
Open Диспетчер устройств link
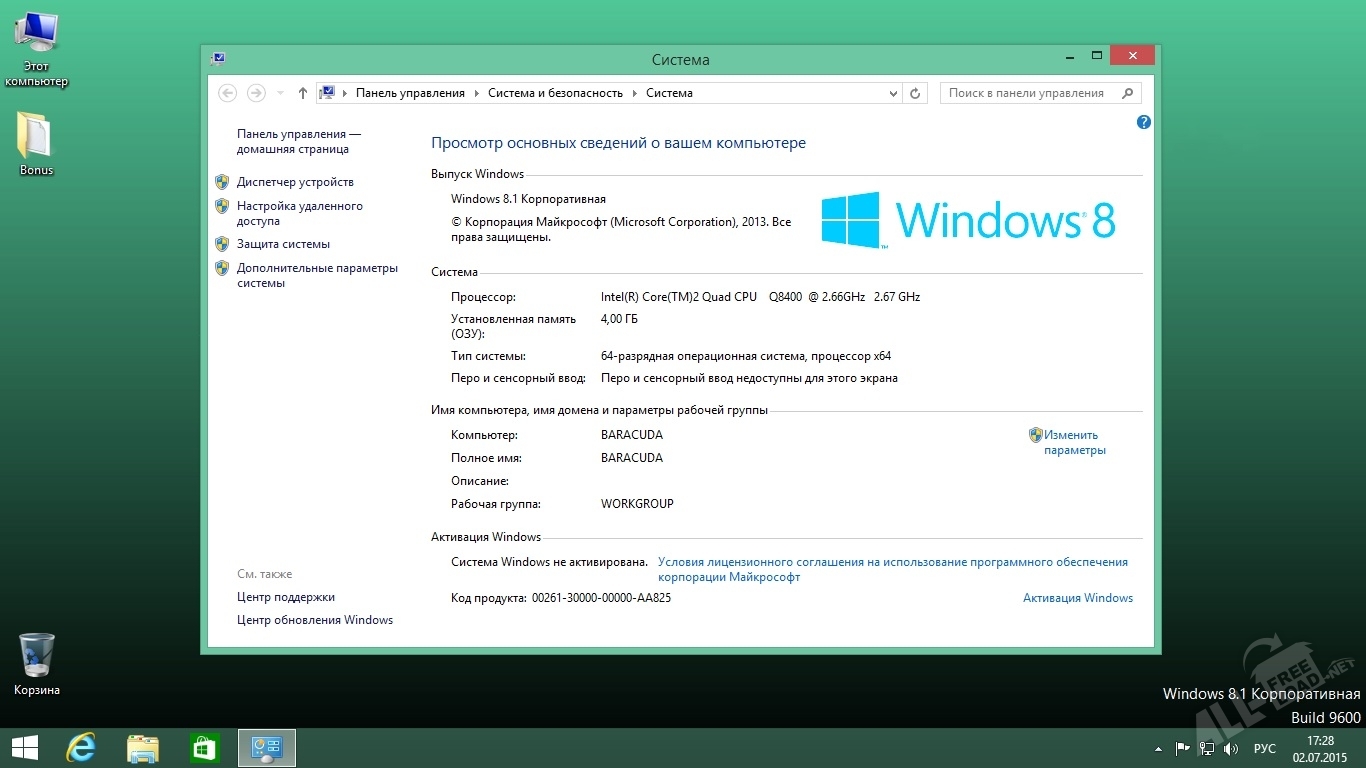click(x=295, y=182)
